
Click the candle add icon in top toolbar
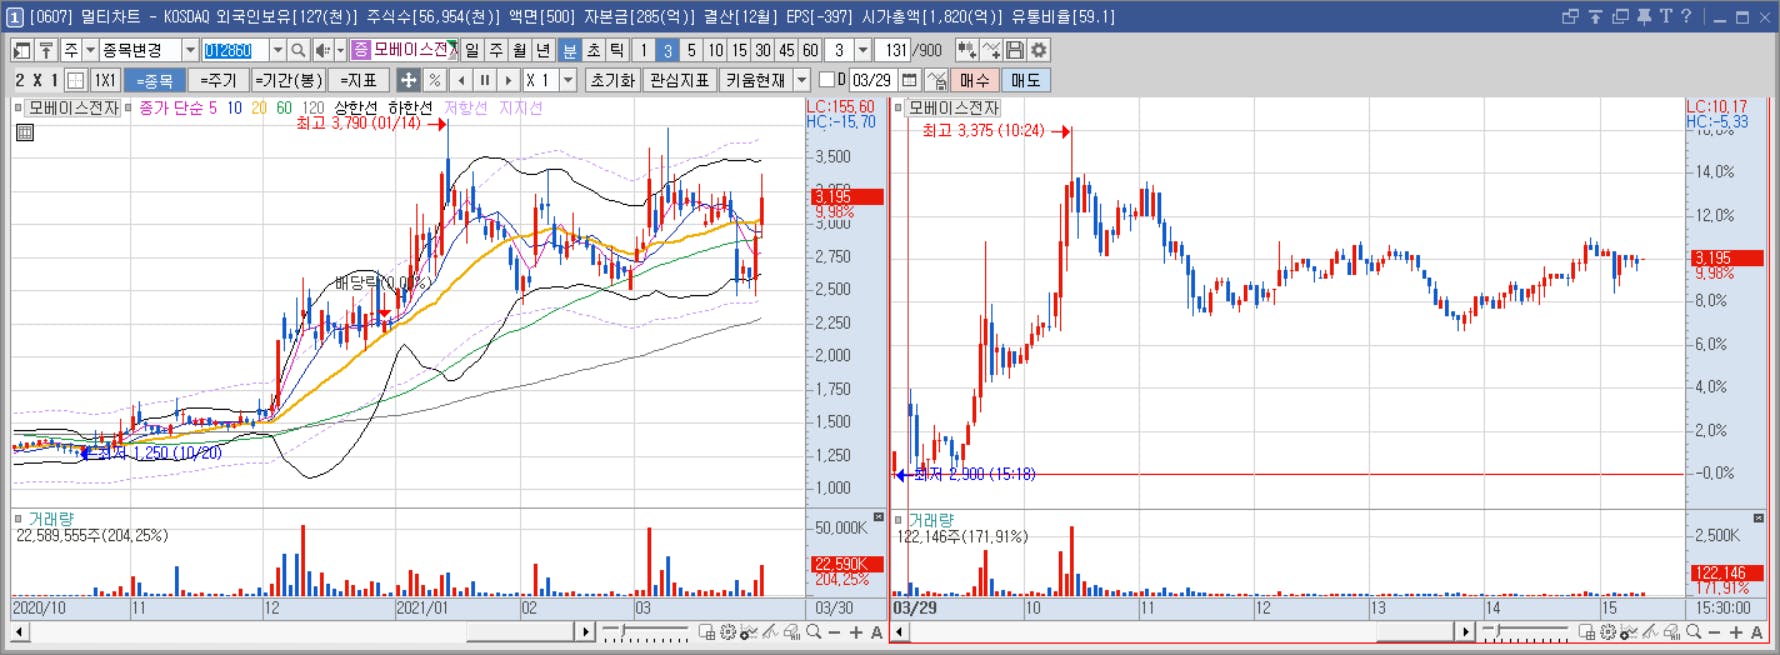pos(967,50)
